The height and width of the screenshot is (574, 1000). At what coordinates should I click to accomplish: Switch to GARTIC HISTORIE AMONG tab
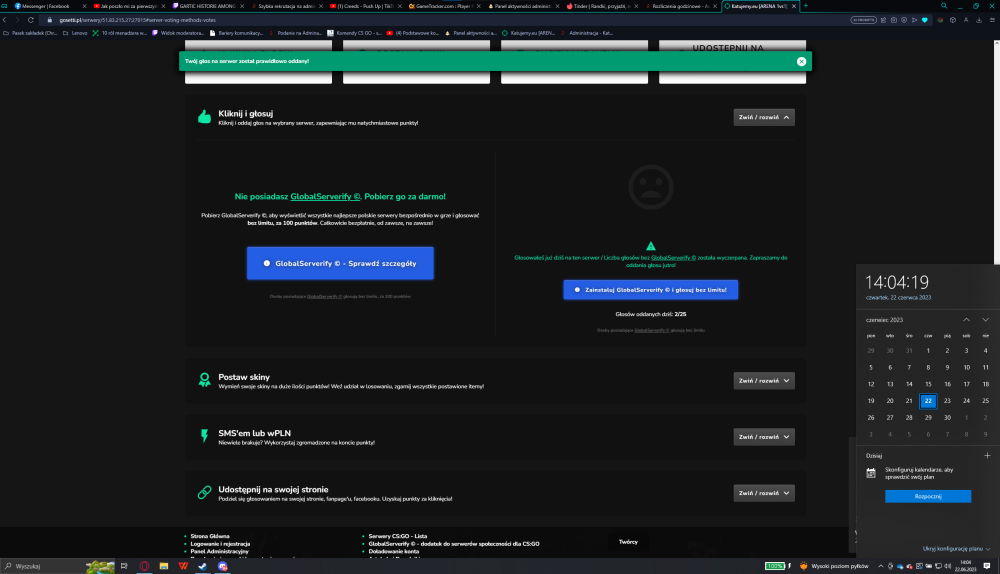207,6
